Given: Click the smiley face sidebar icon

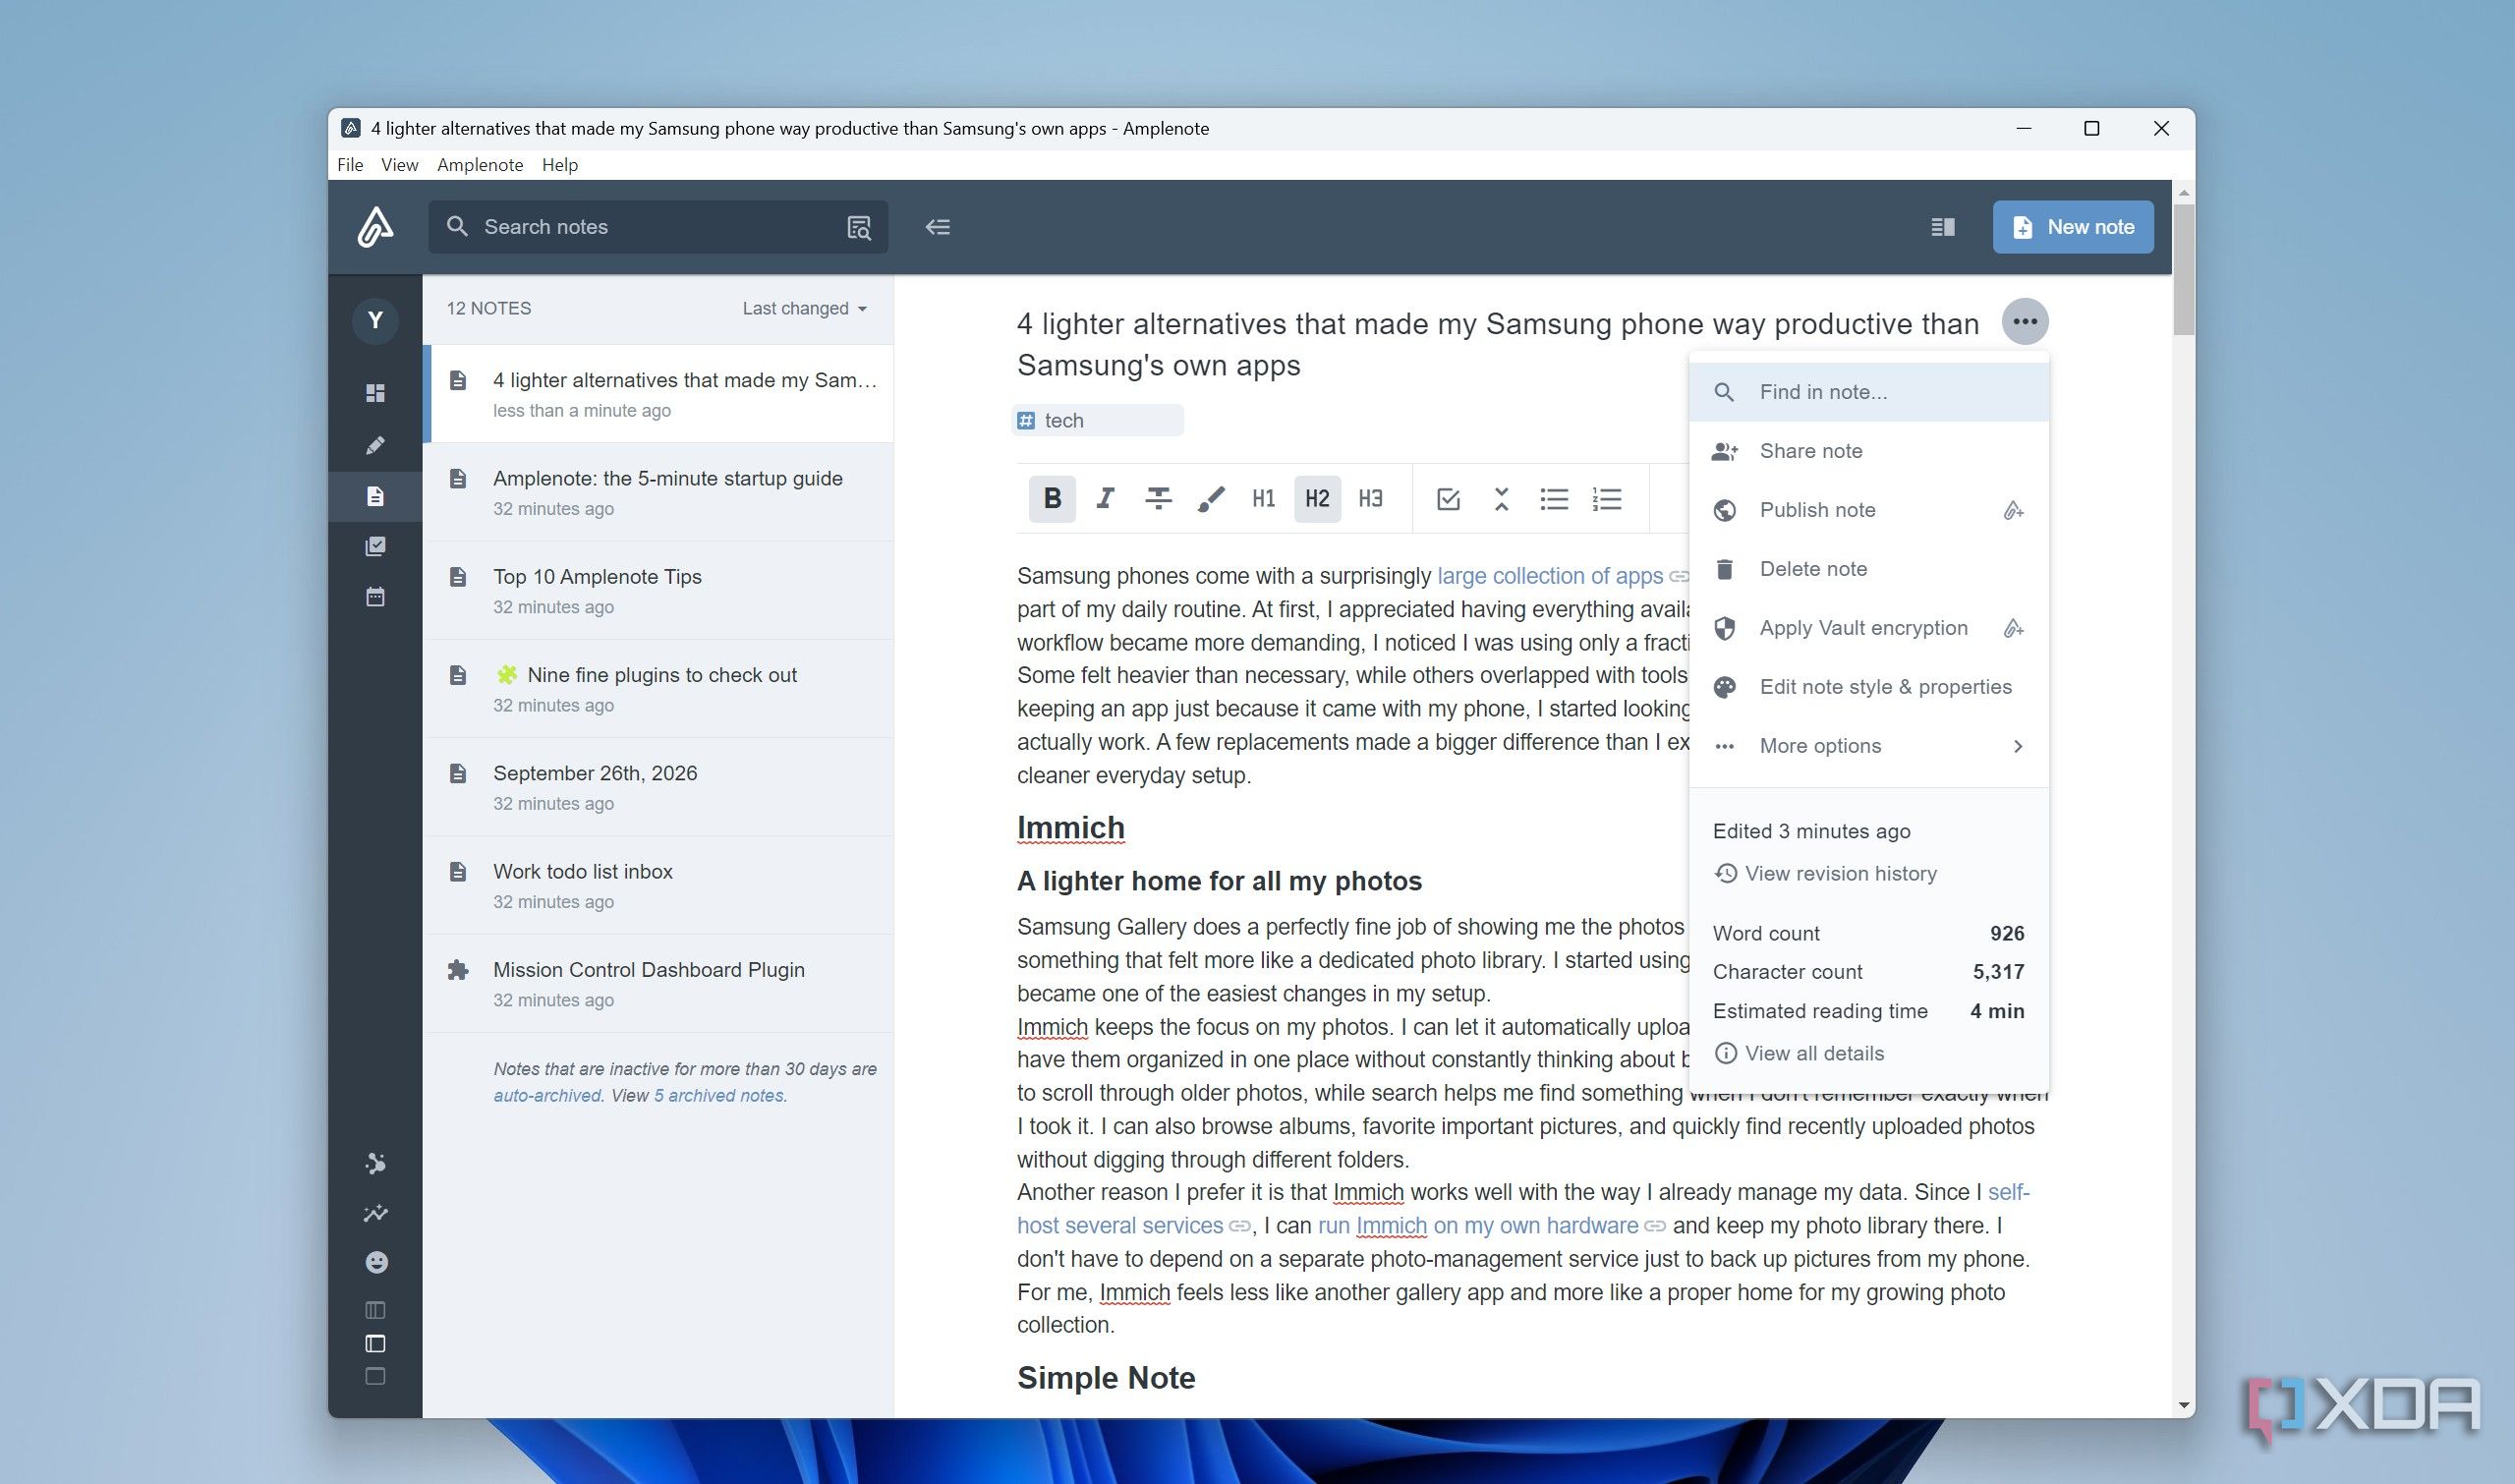Looking at the screenshot, I should pyautogui.click(x=376, y=1262).
